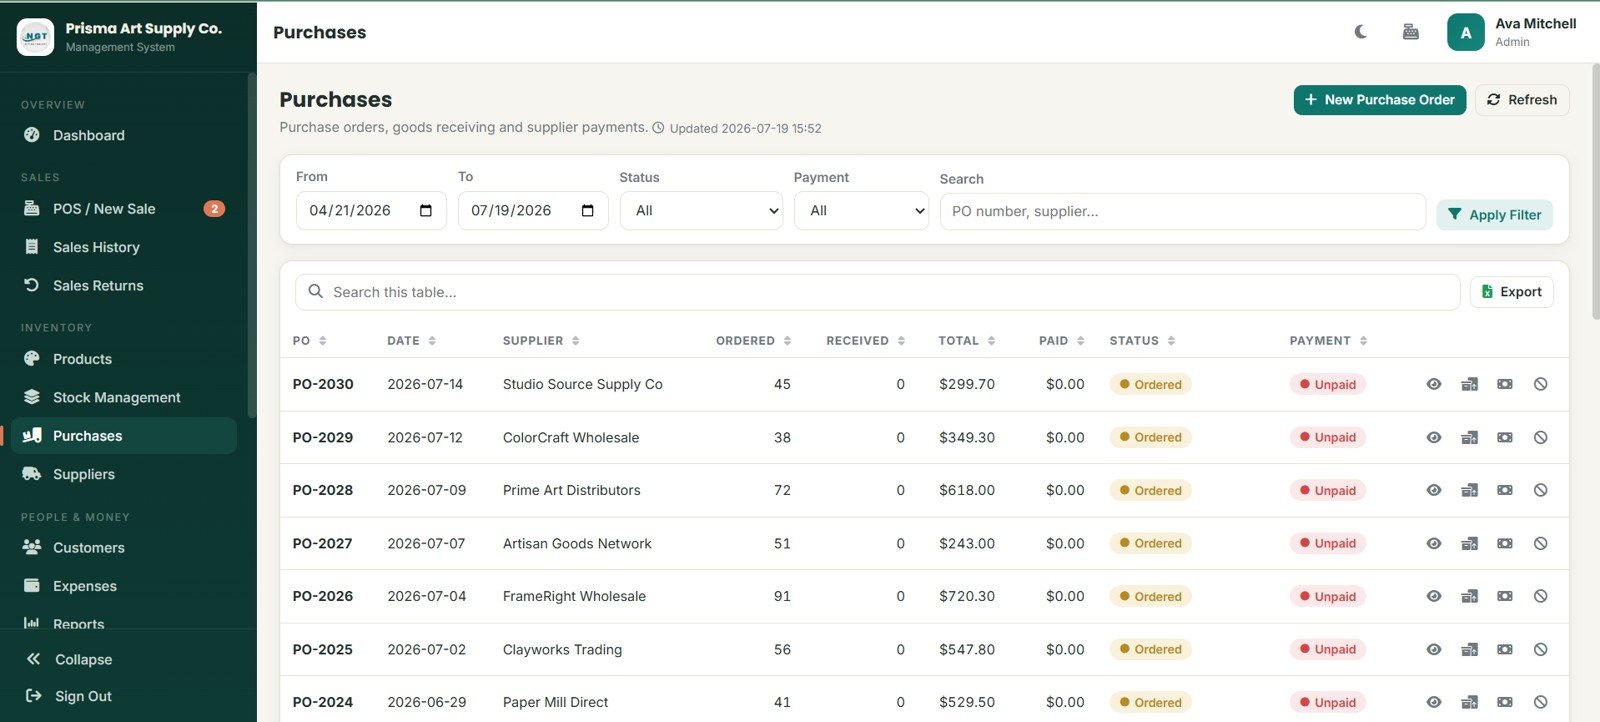Navigate to Products page
This screenshot has height=722, width=1600.
(124, 359)
